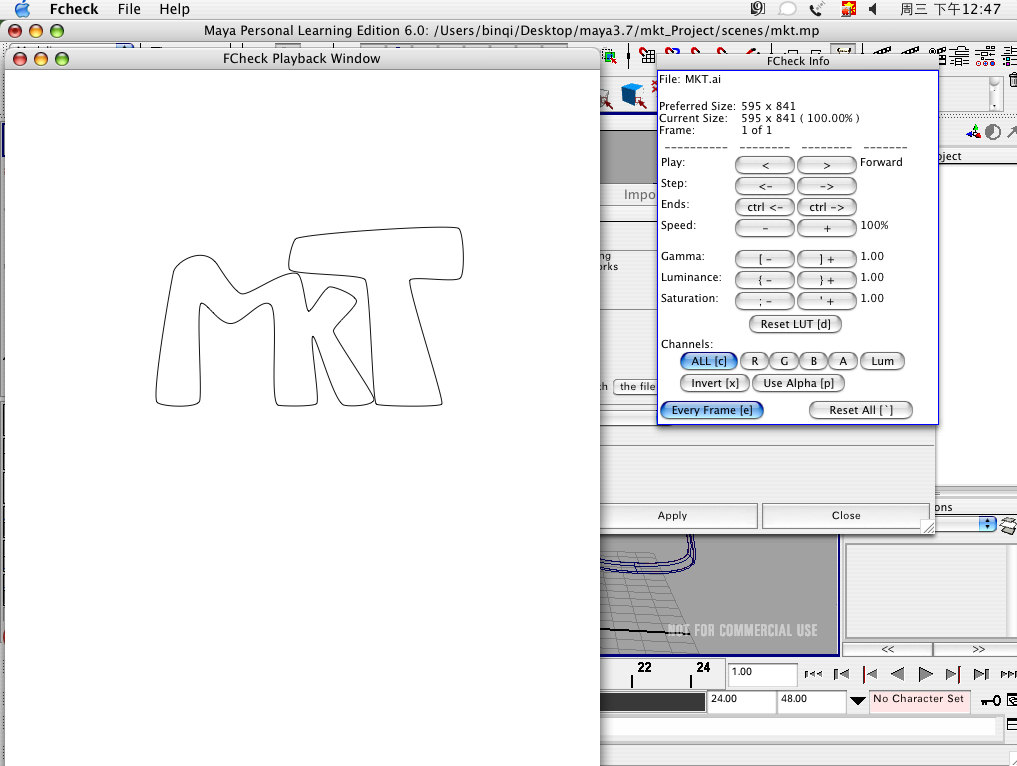Viewport: 1017px width, 766px height.
Task: Click animation end time field 48.00
Action: point(811,700)
